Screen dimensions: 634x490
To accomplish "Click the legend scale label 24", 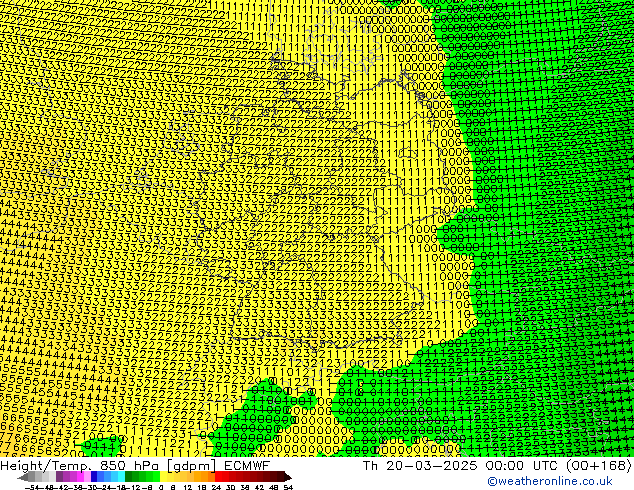I will pos(216,488).
